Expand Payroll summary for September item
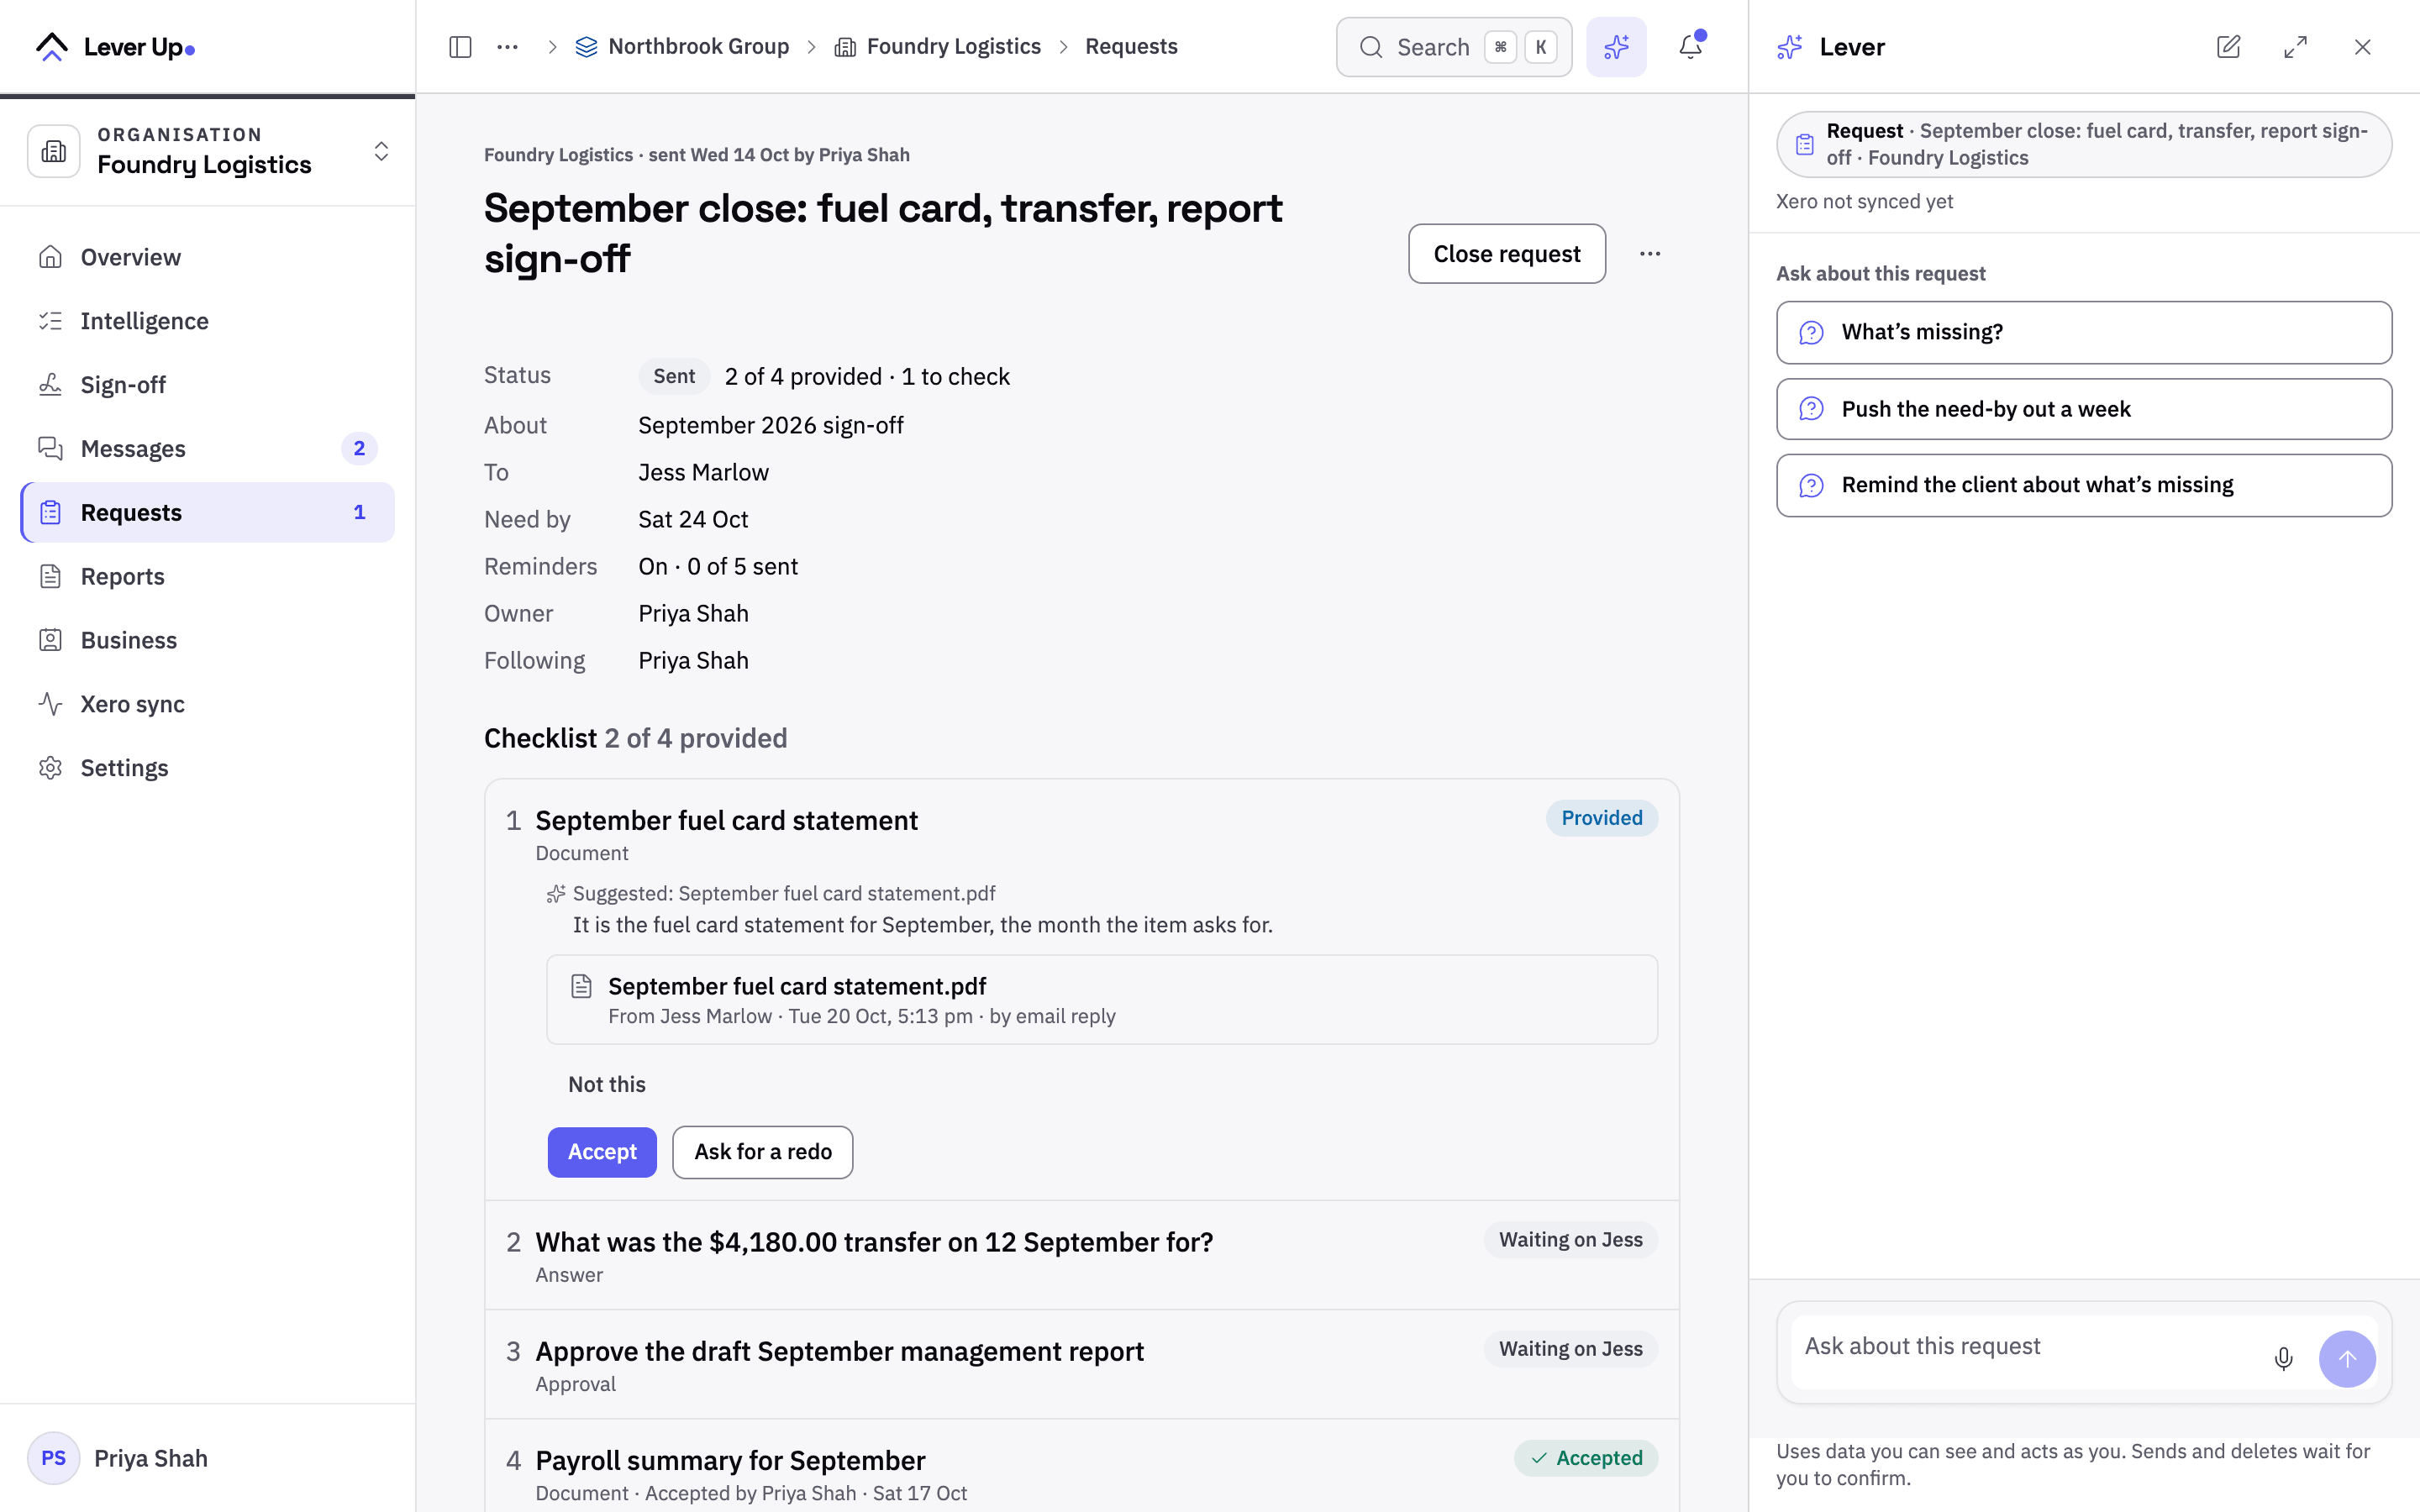The image size is (2420, 1512). click(1081, 1466)
